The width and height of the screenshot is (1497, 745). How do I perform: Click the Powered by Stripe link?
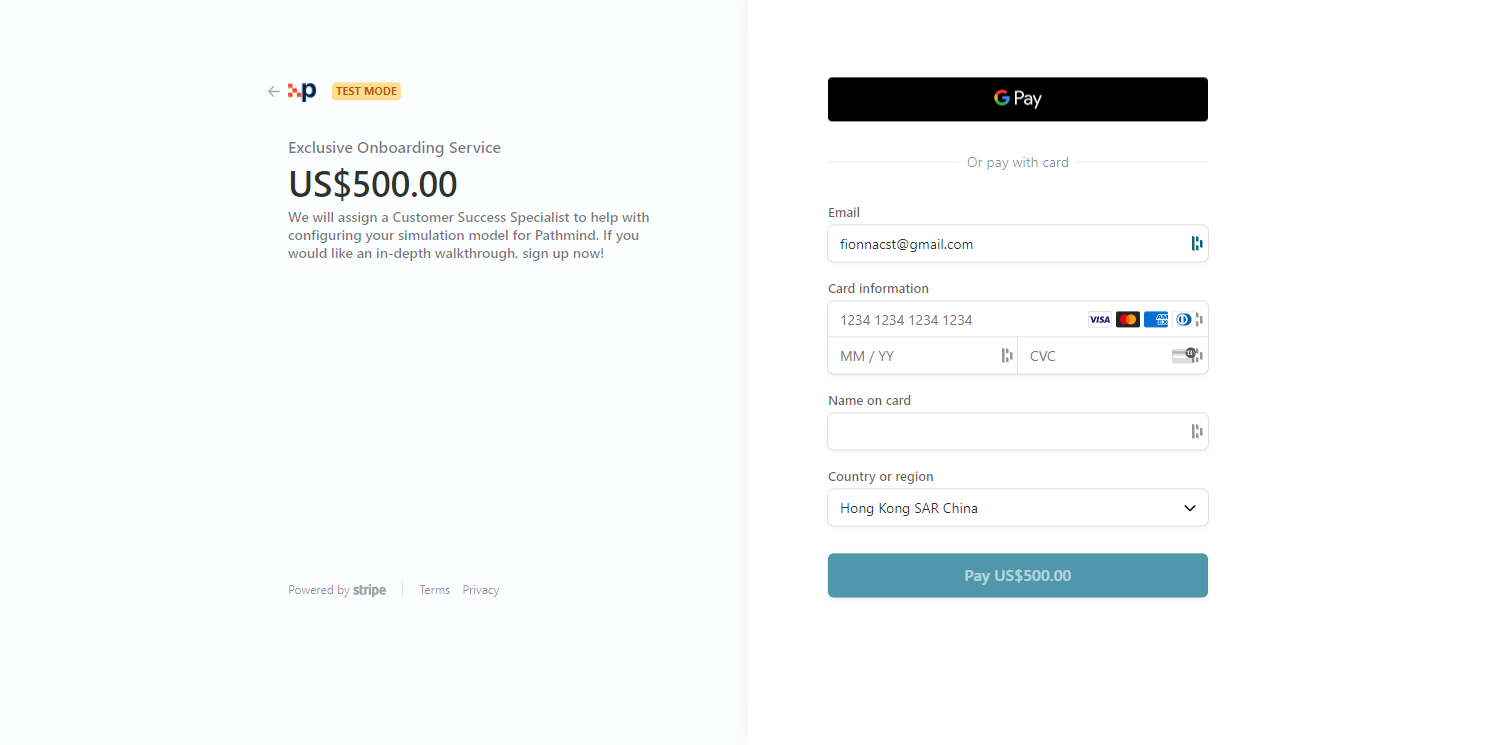click(337, 590)
